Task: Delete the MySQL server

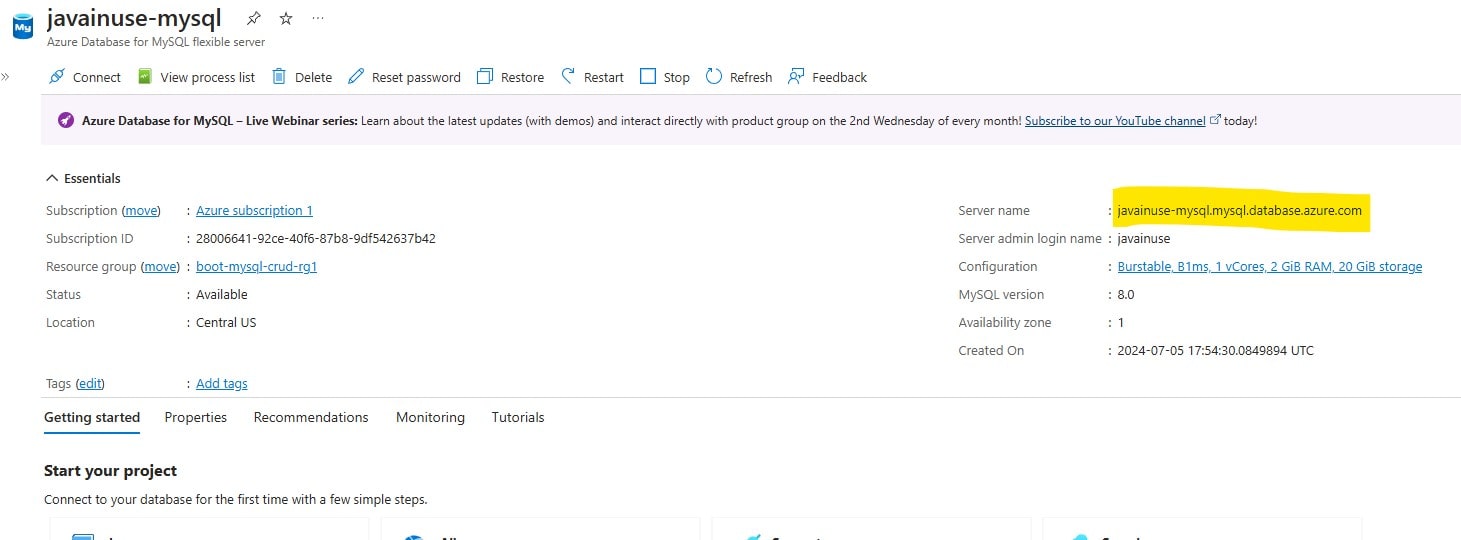Action: click(302, 77)
